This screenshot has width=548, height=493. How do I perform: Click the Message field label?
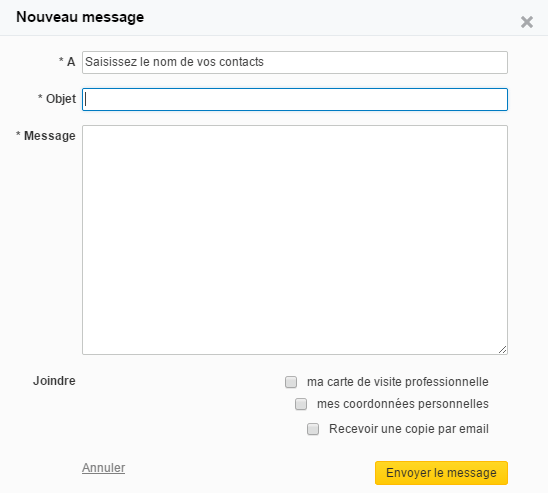[x=50, y=136]
